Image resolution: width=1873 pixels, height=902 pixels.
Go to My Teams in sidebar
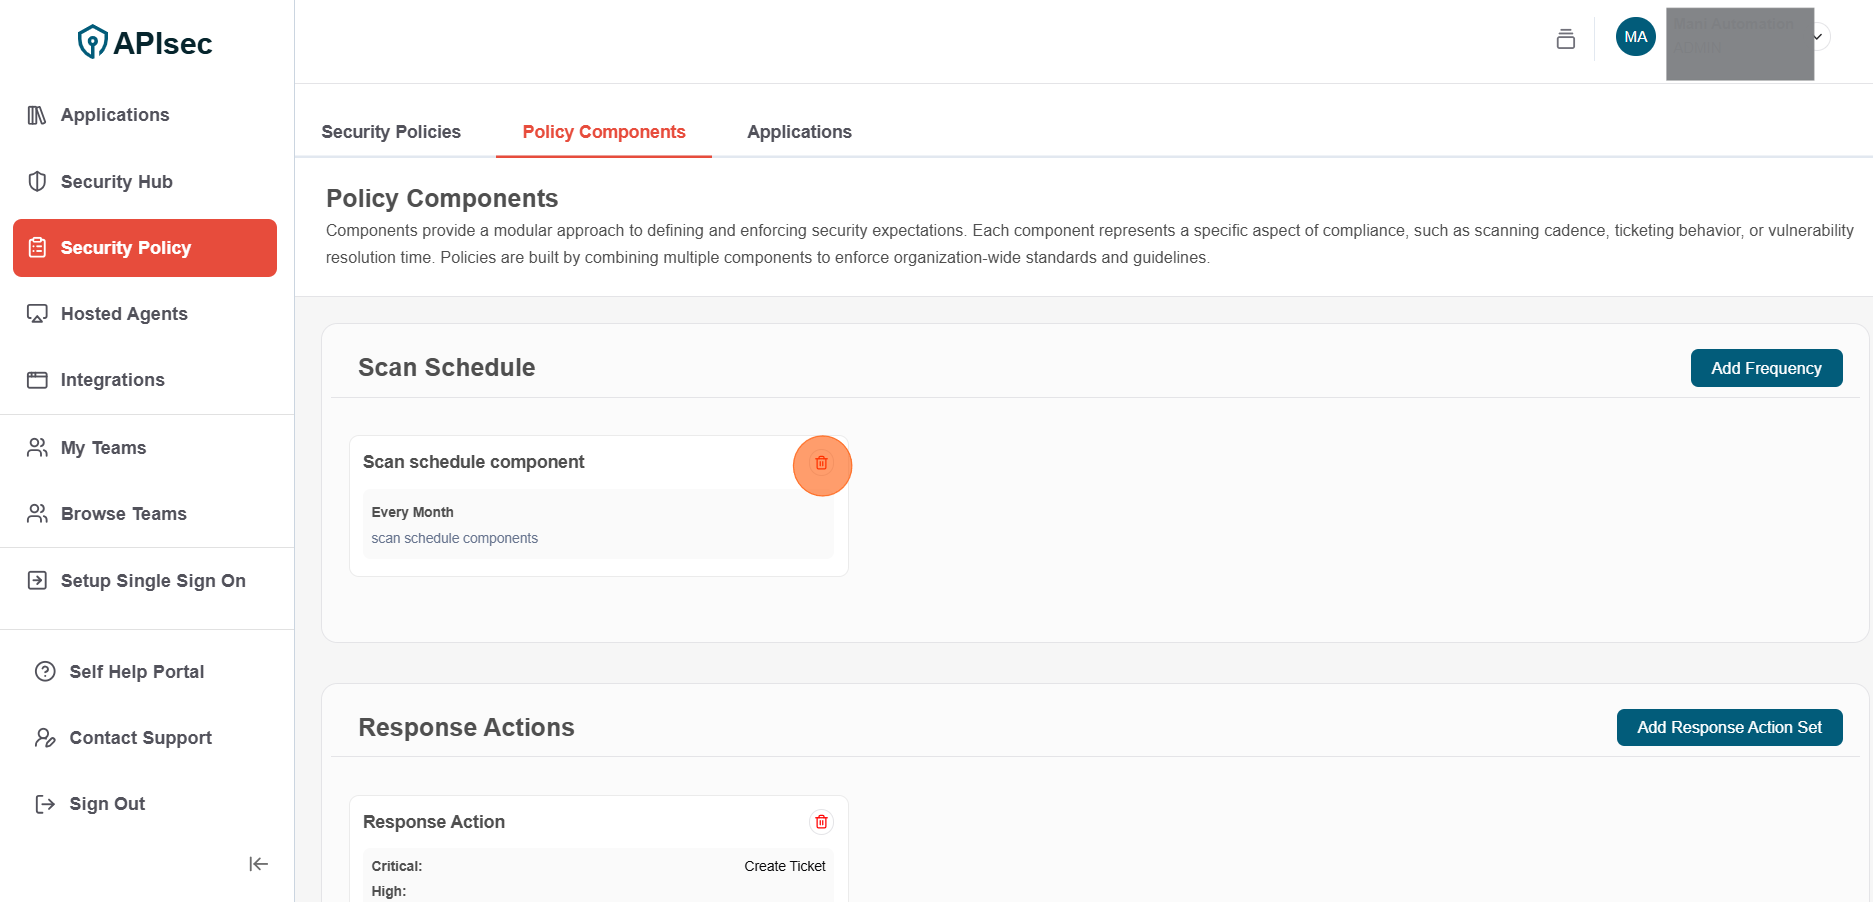click(103, 448)
